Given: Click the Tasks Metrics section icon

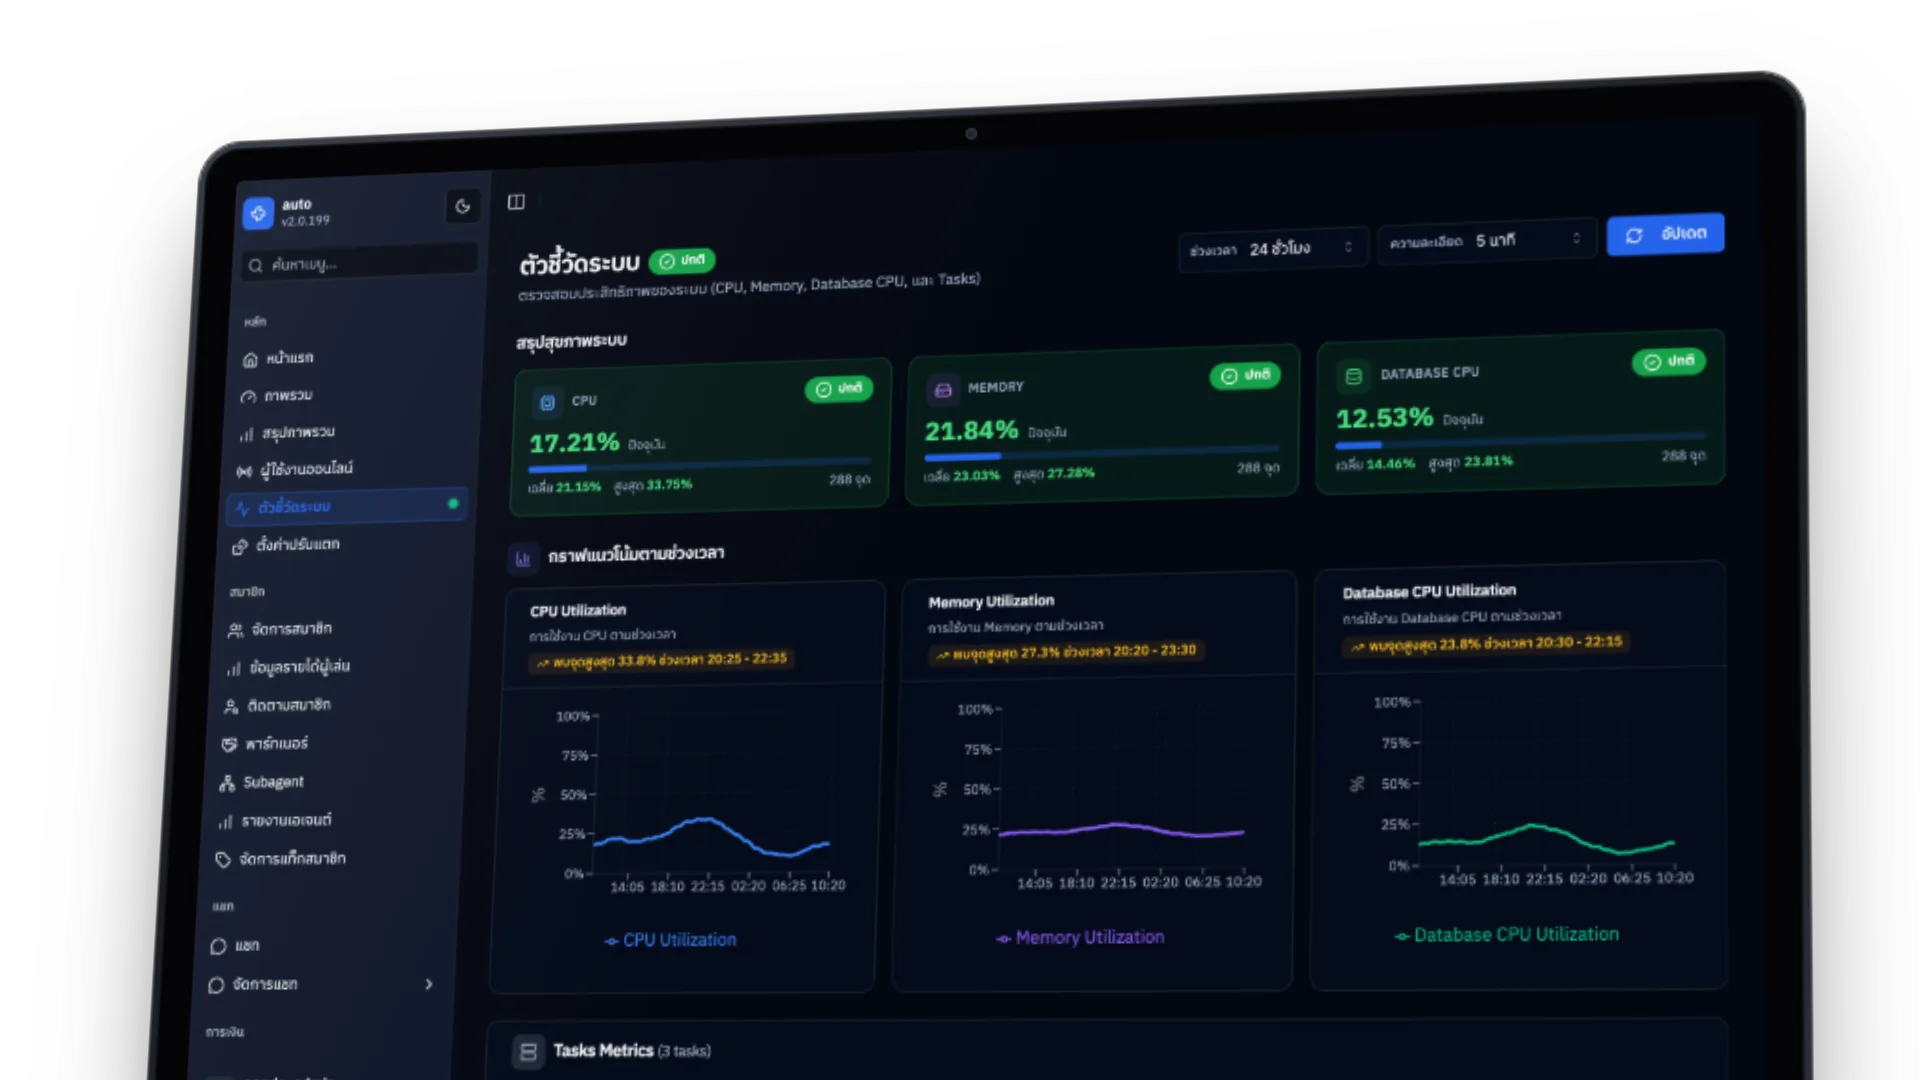Looking at the screenshot, I should 528,1052.
